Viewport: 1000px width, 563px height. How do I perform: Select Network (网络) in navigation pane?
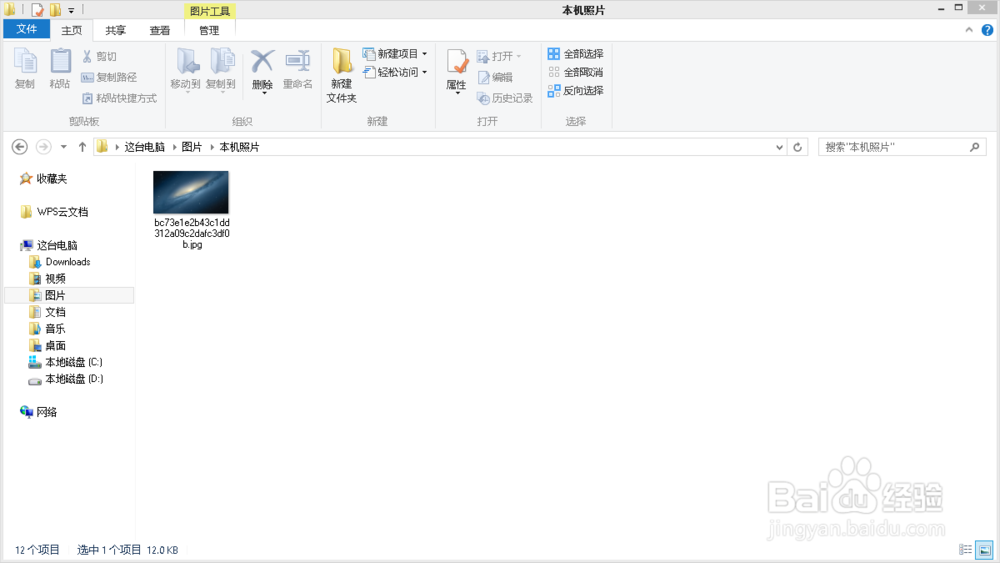point(38,412)
